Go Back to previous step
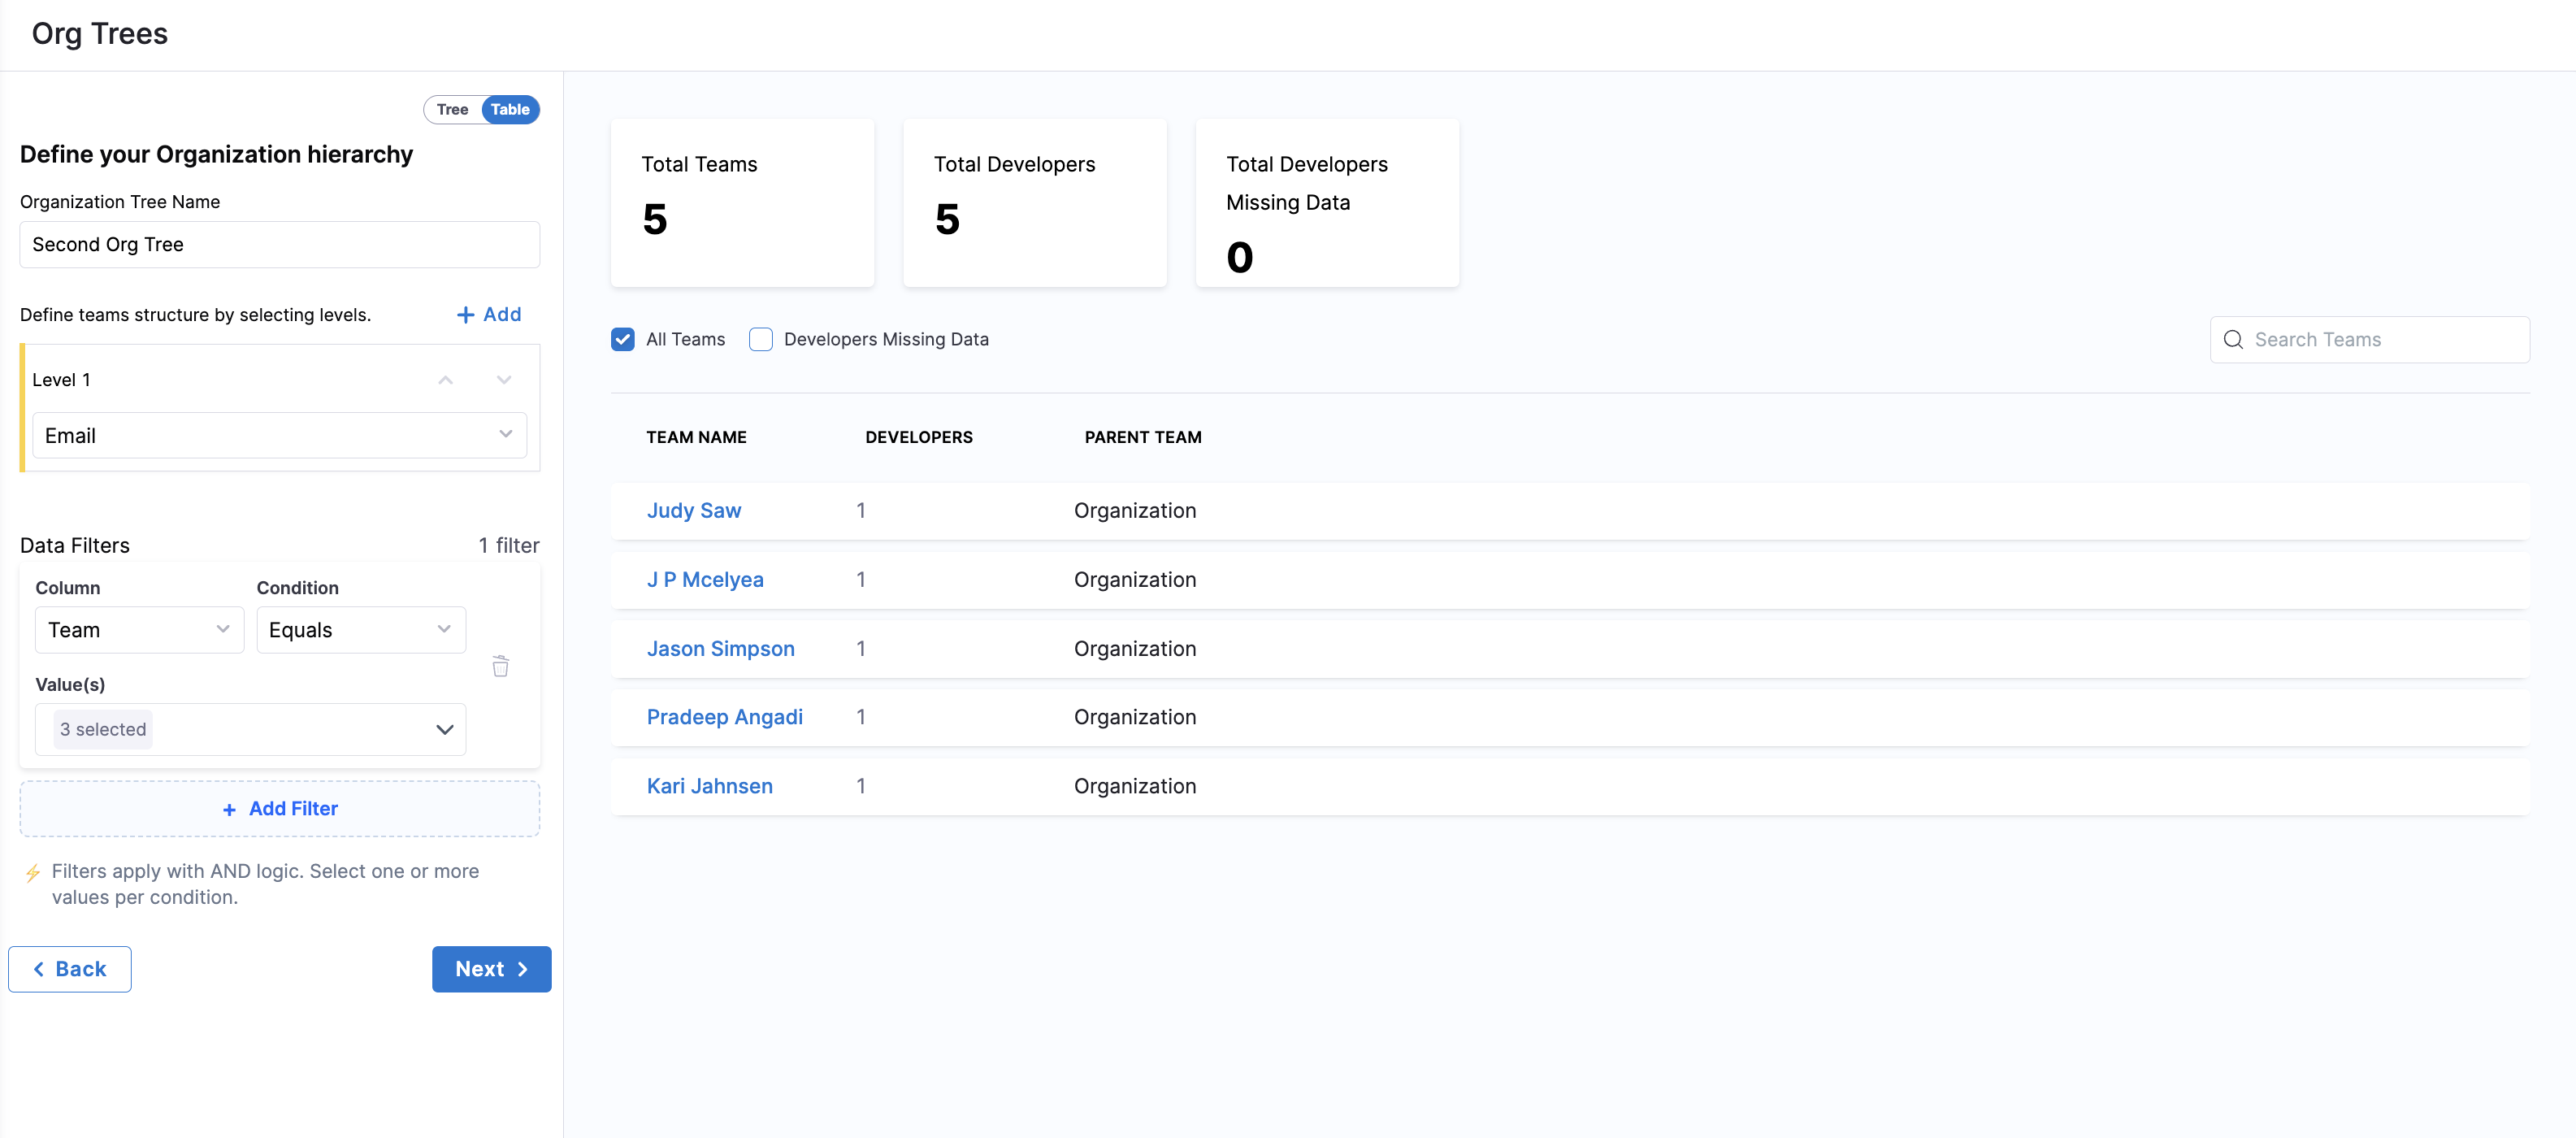The image size is (2576, 1138). click(x=70, y=969)
